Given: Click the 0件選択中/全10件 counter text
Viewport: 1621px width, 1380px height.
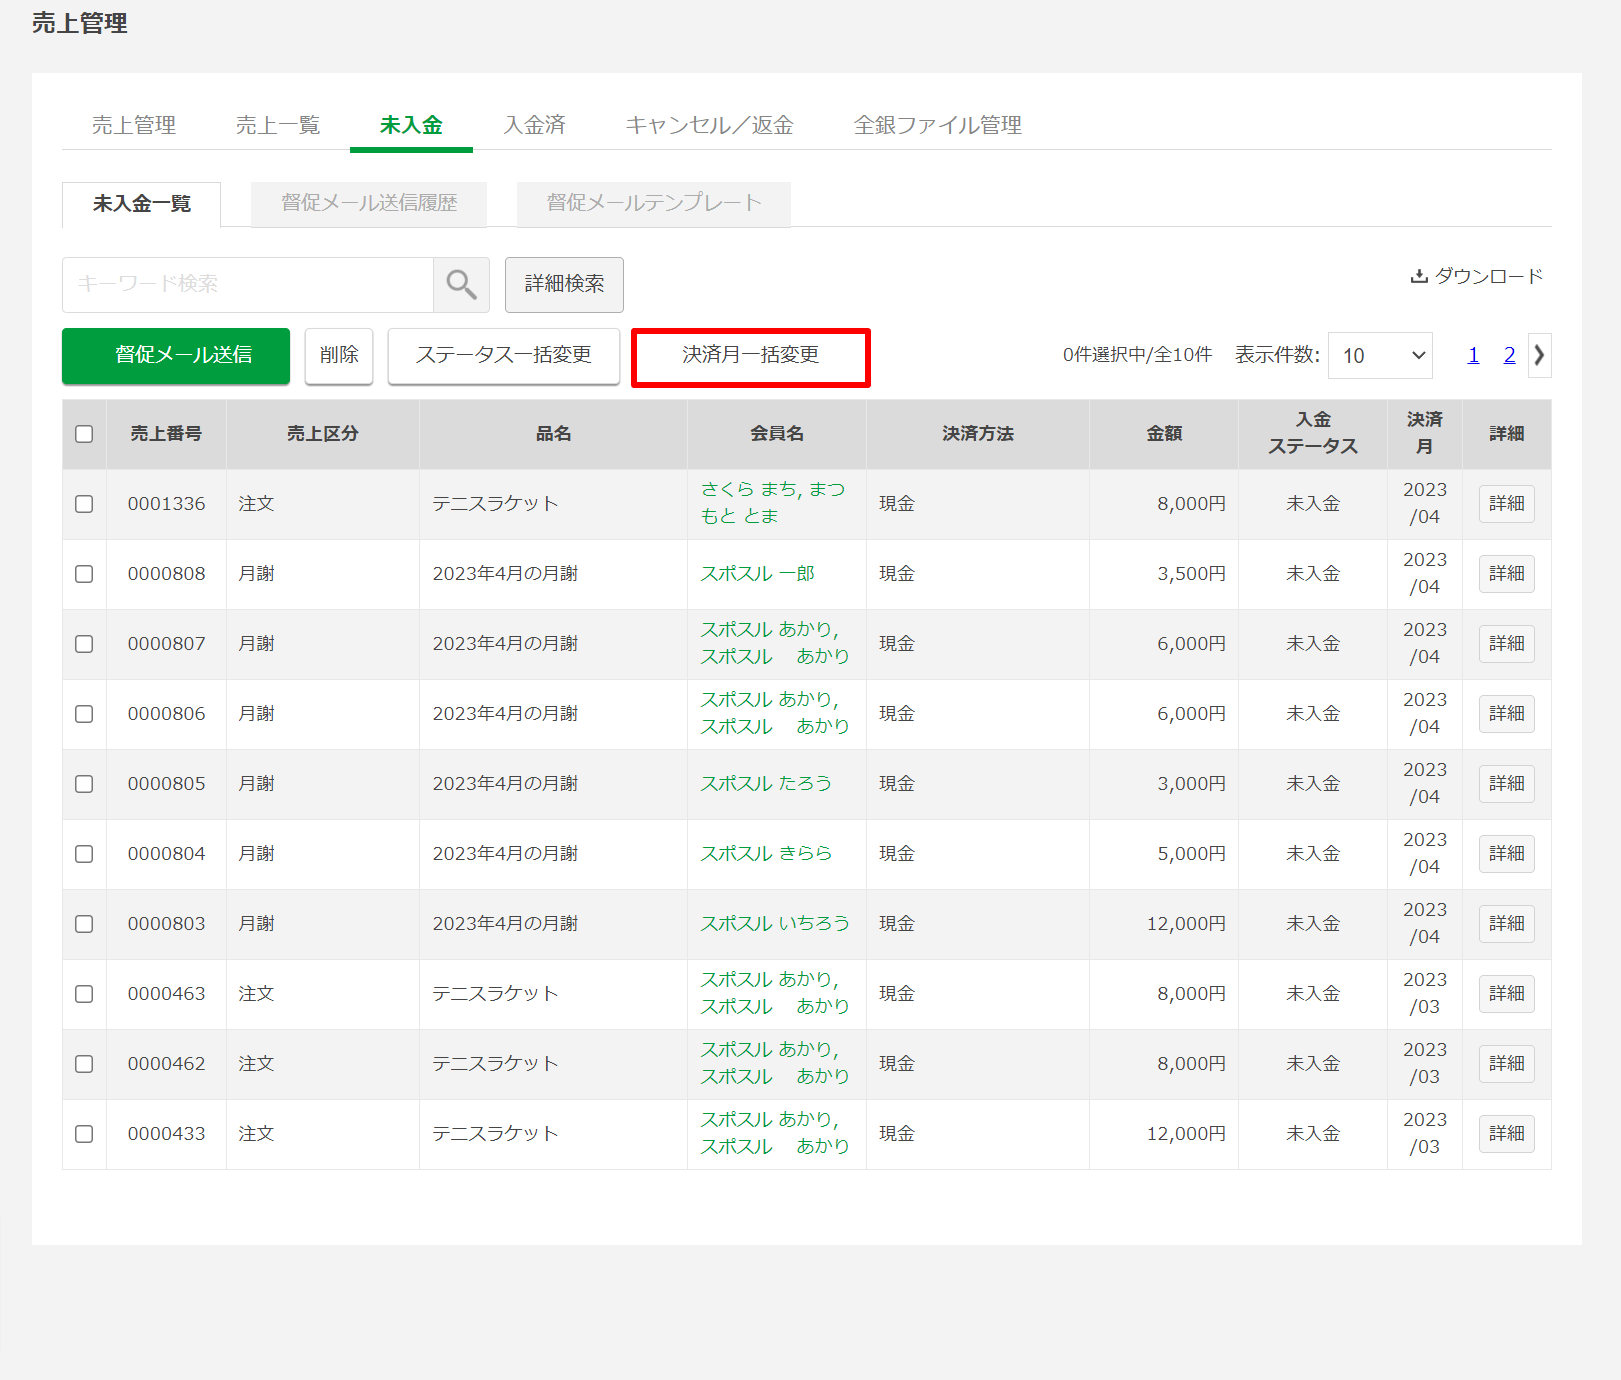Looking at the screenshot, I should (1137, 355).
